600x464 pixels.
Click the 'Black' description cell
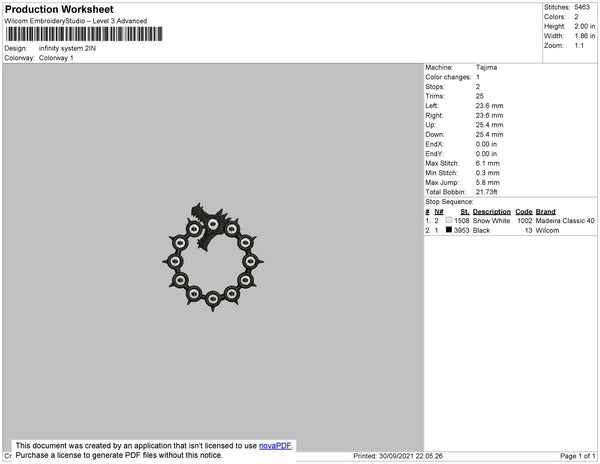coord(481,230)
